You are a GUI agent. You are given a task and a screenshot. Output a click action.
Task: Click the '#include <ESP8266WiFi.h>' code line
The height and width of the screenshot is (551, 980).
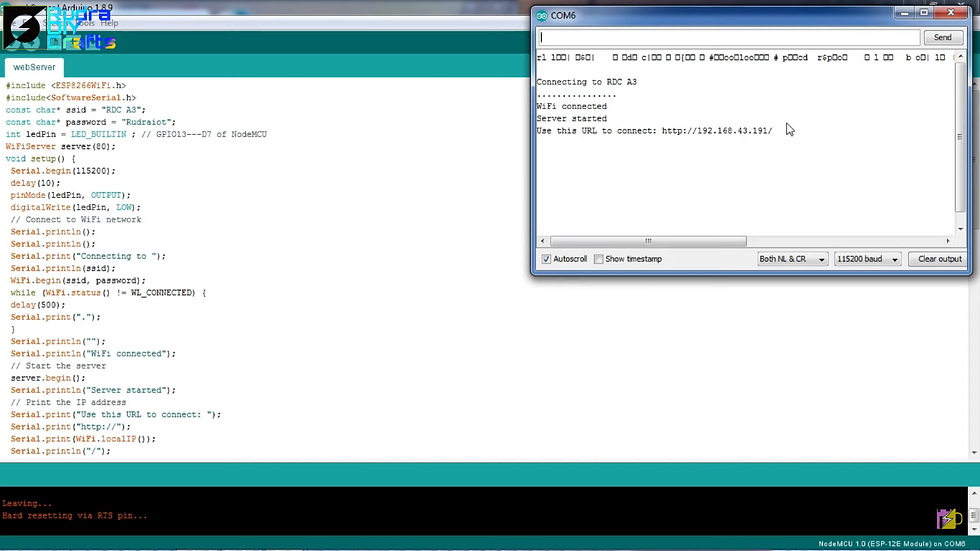pos(66,86)
